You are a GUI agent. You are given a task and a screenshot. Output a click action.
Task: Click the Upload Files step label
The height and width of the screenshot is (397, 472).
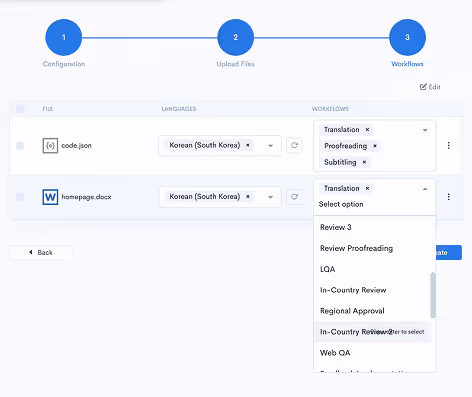coord(236,64)
